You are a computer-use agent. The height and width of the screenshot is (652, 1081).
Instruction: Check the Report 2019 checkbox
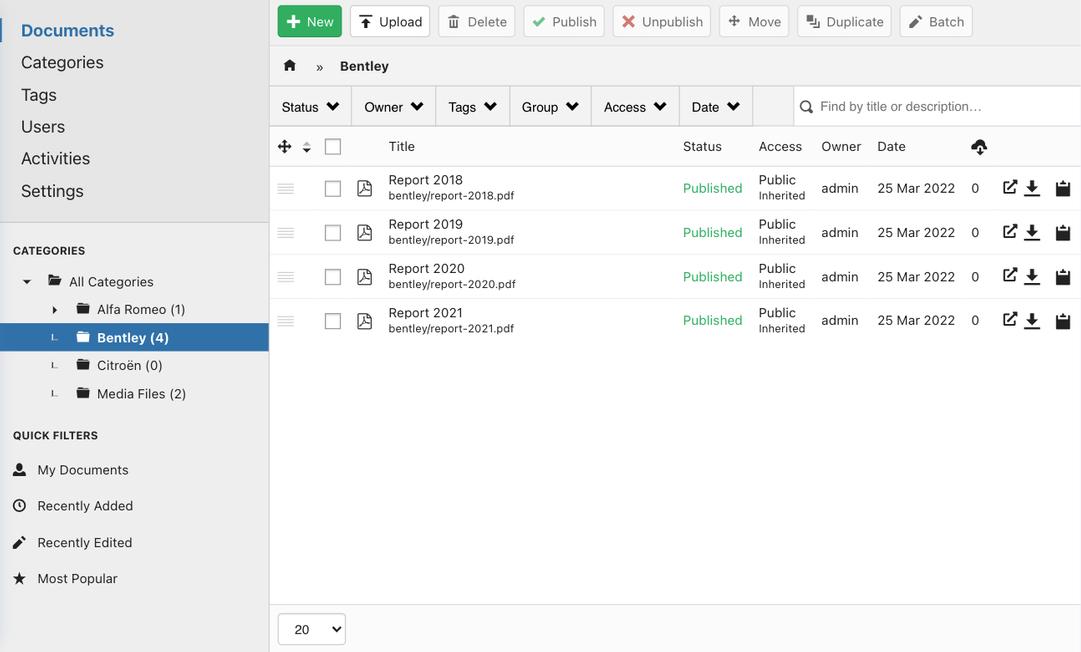tap(333, 232)
